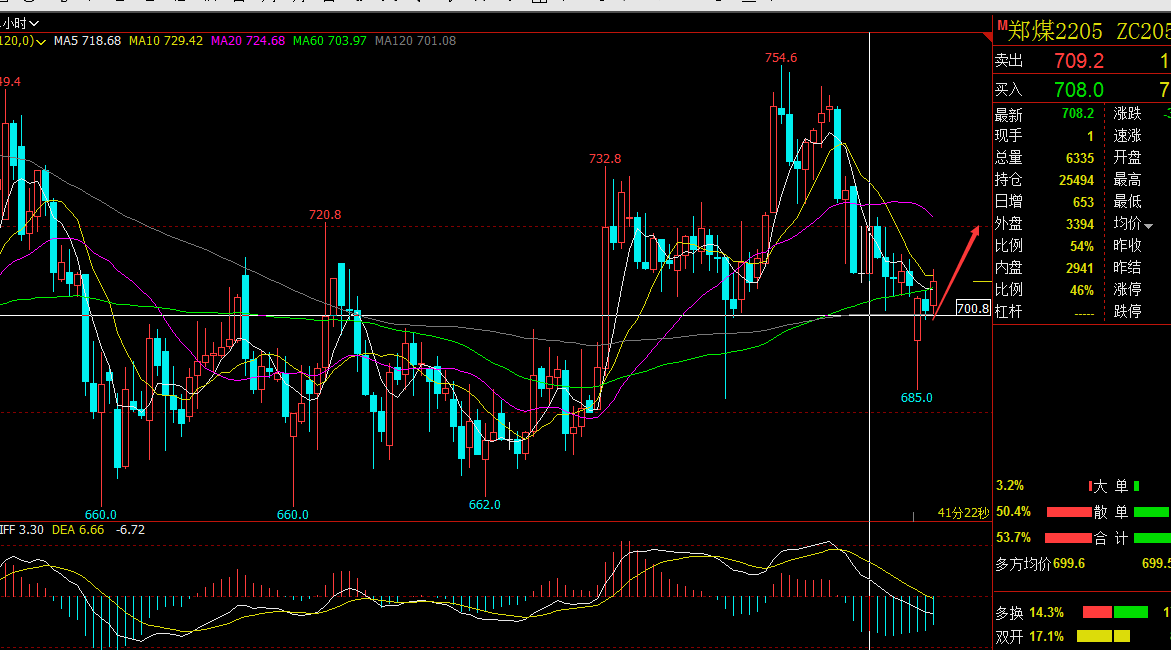Click the 50.4% 散单 percentage
This screenshot has width=1171, height=650.
tap(1013, 512)
